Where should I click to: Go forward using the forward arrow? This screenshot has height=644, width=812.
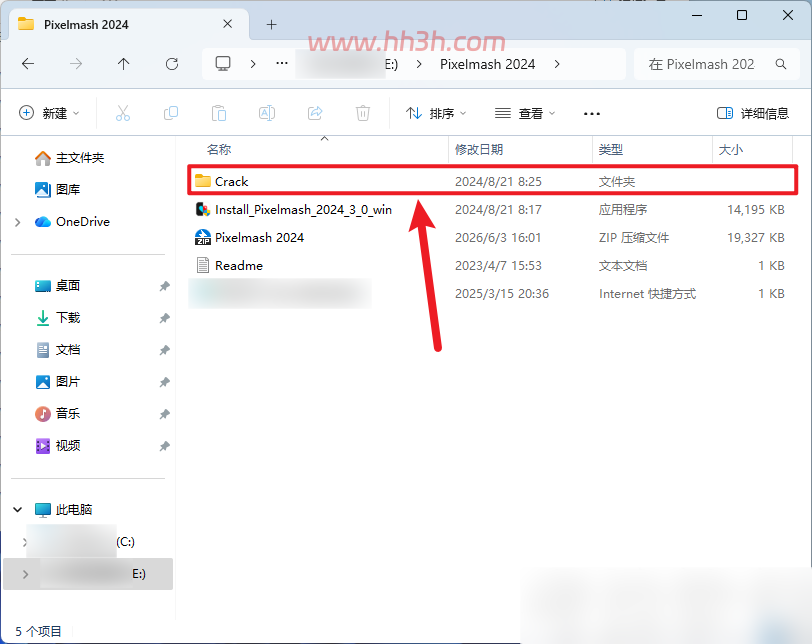pyautogui.click(x=76, y=64)
